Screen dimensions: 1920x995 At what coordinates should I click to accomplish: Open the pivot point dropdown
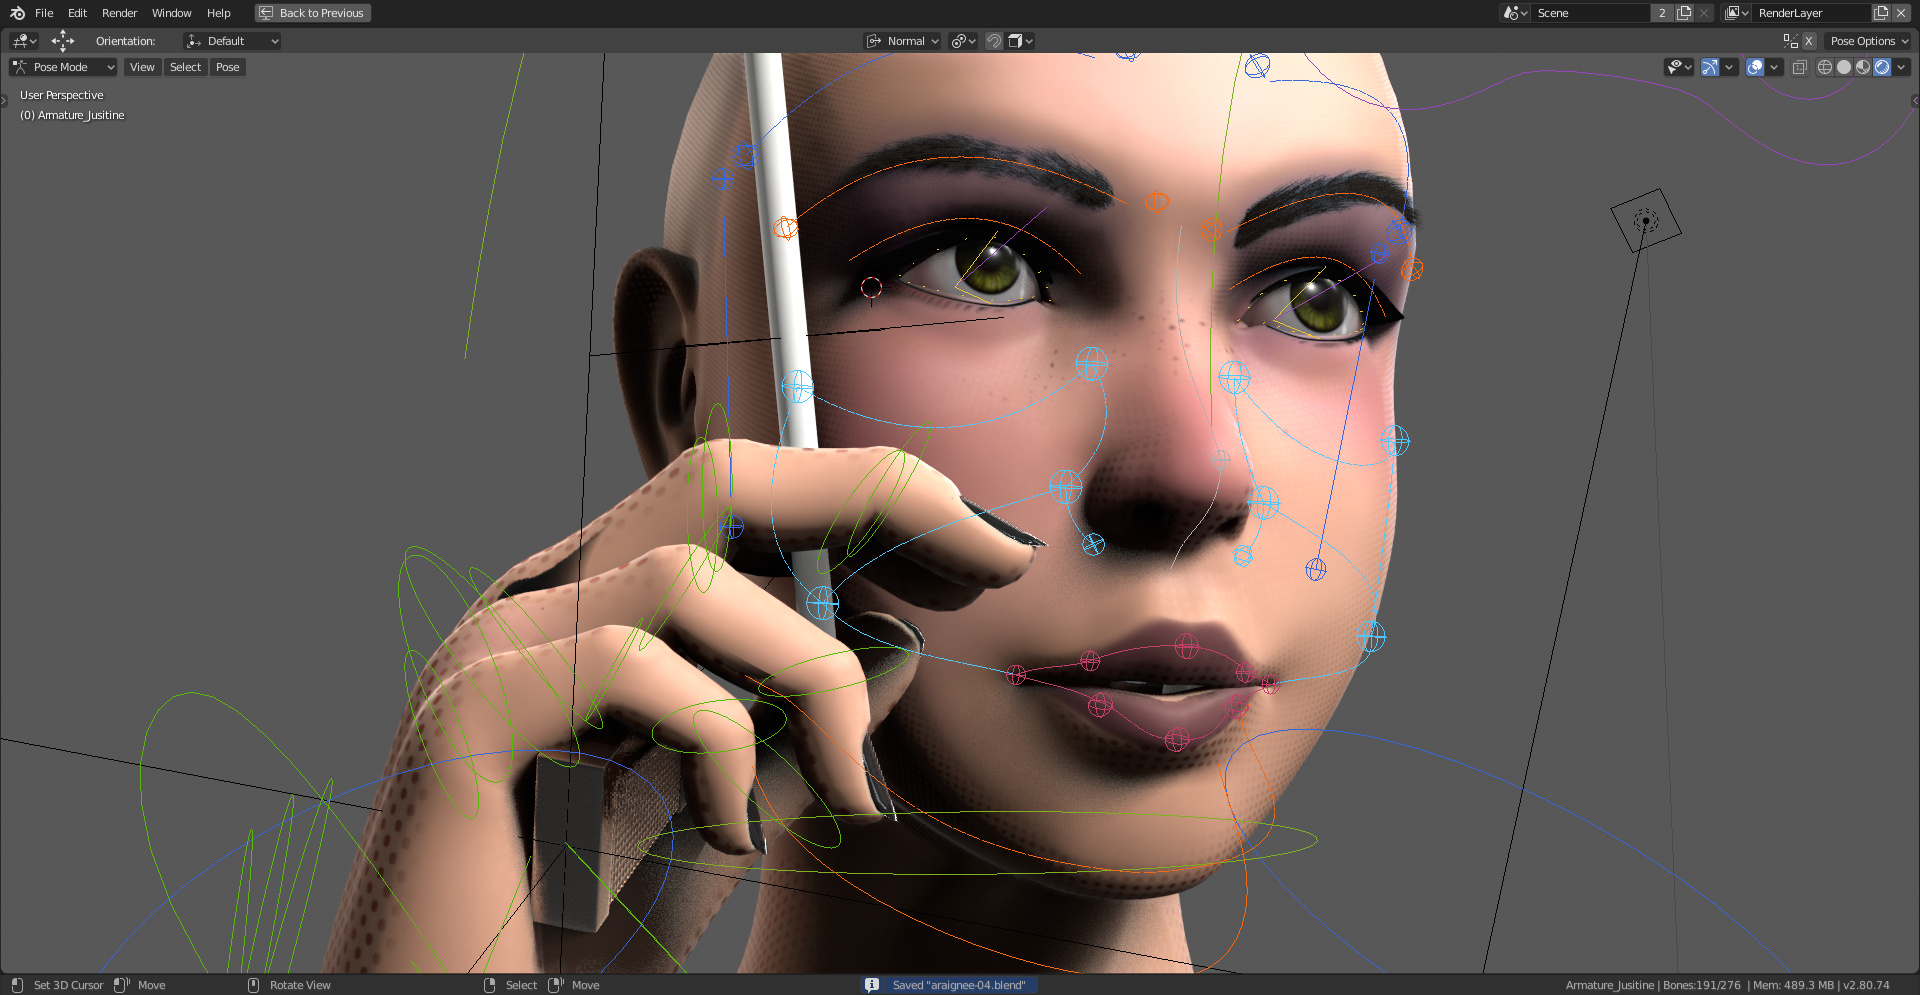(x=963, y=41)
